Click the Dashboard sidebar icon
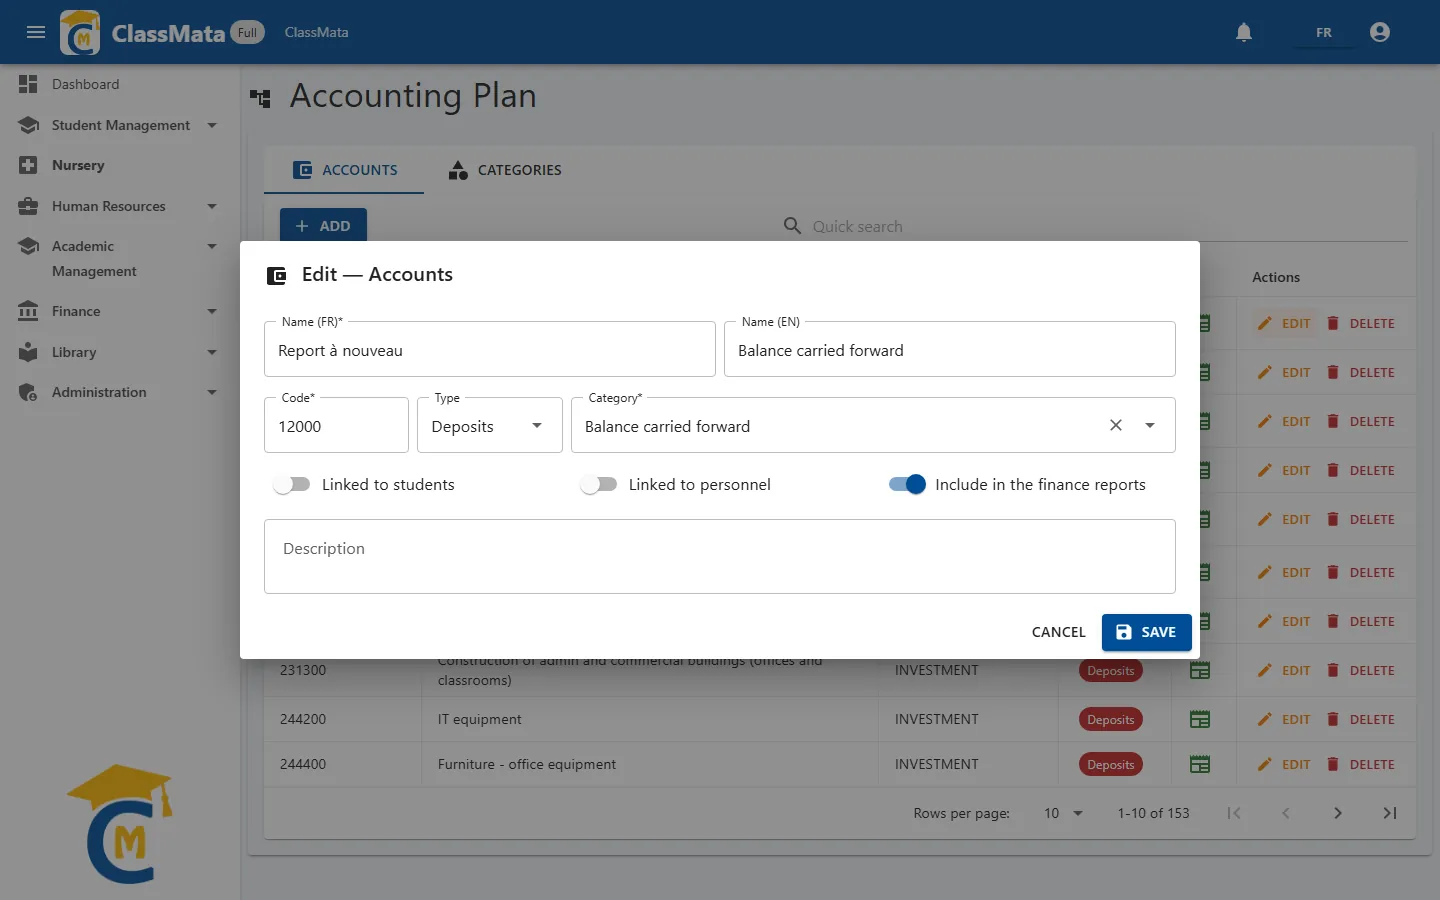Image resolution: width=1440 pixels, height=900 pixels. point(28,84)
